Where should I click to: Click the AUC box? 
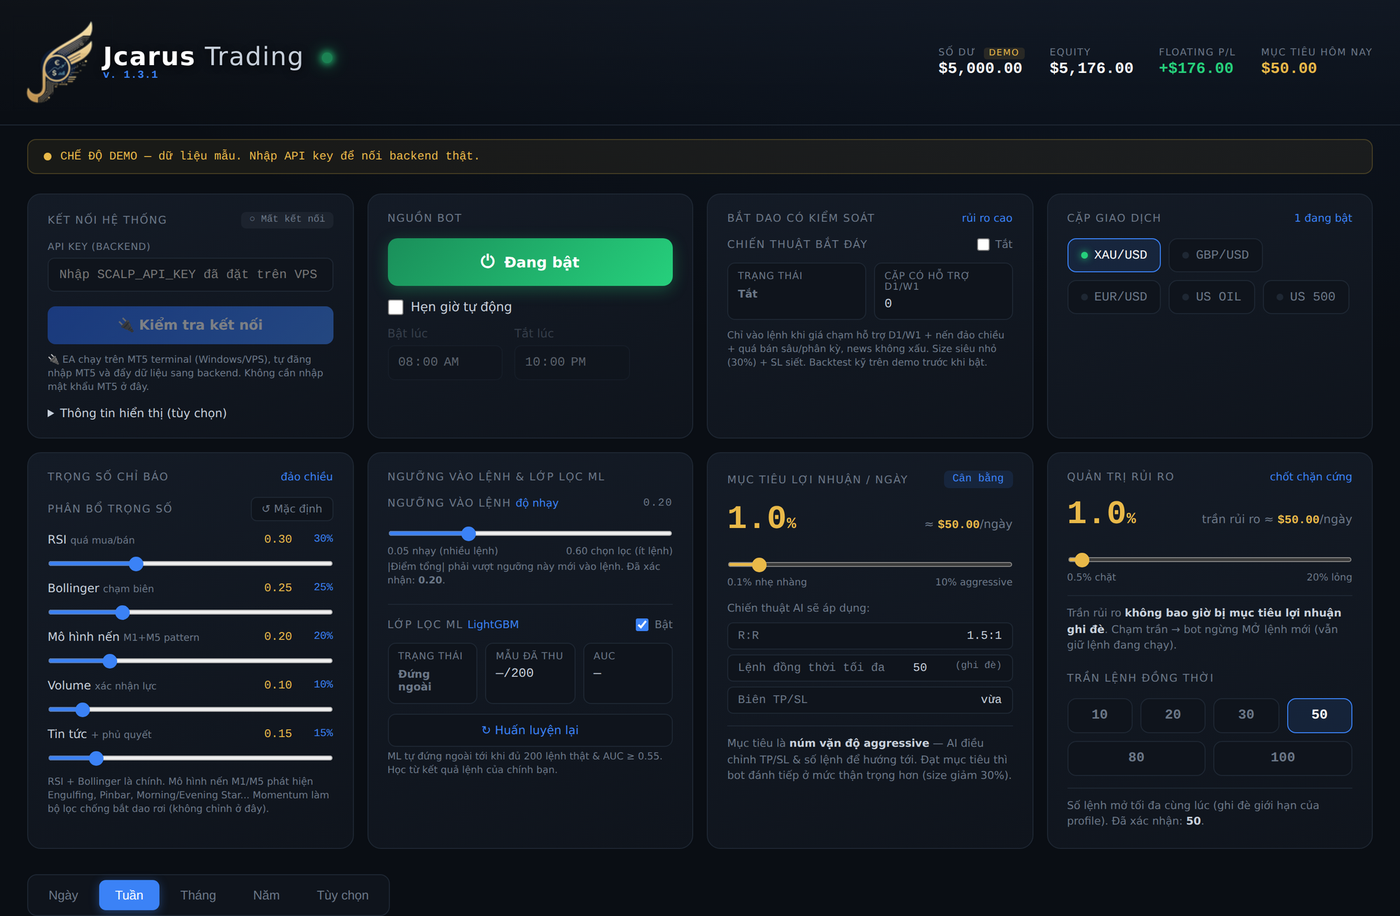628,673
